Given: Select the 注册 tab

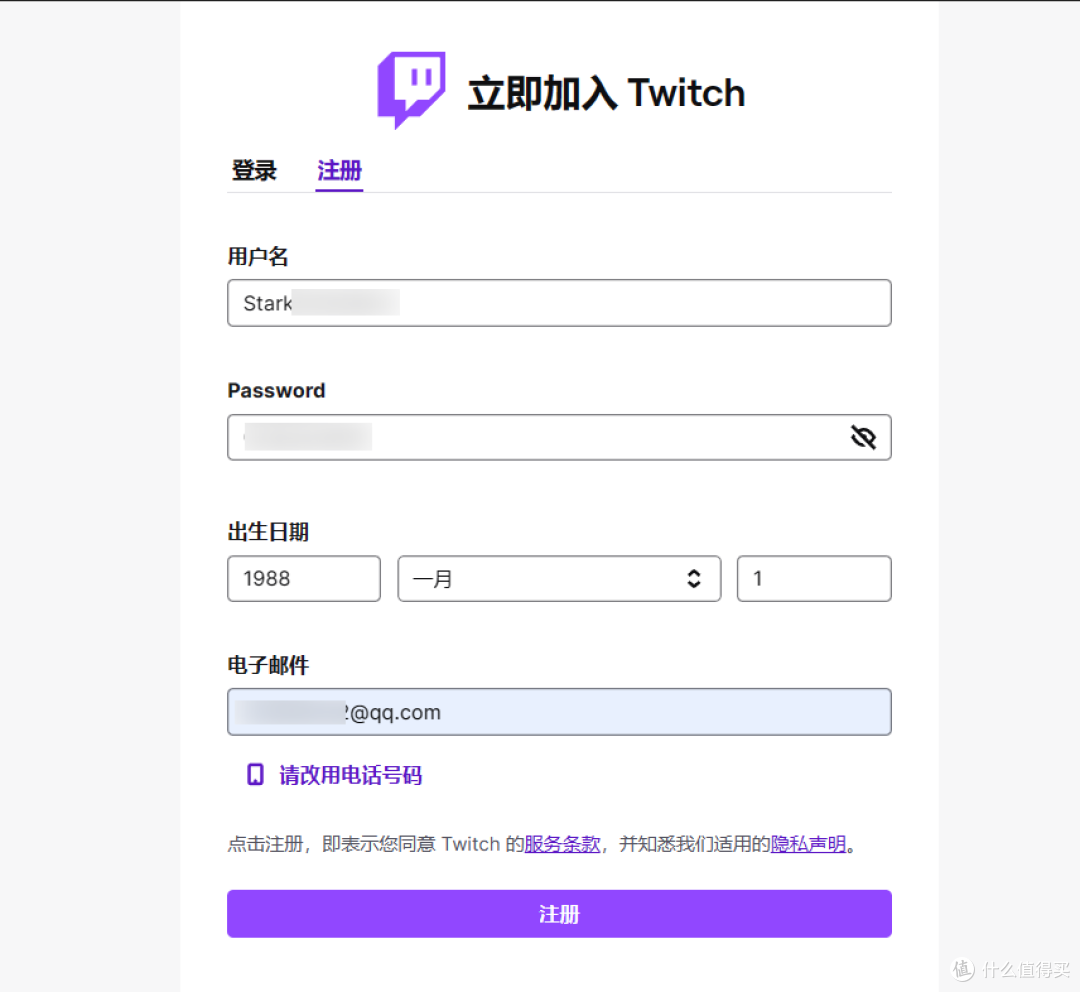Looking at the screenshot, I should point(339,170).
